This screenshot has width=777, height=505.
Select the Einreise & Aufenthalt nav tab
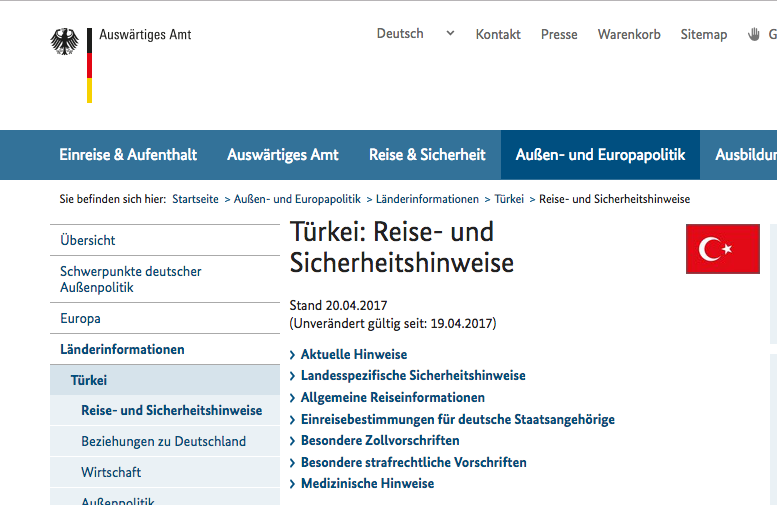[x=128, y=155]
